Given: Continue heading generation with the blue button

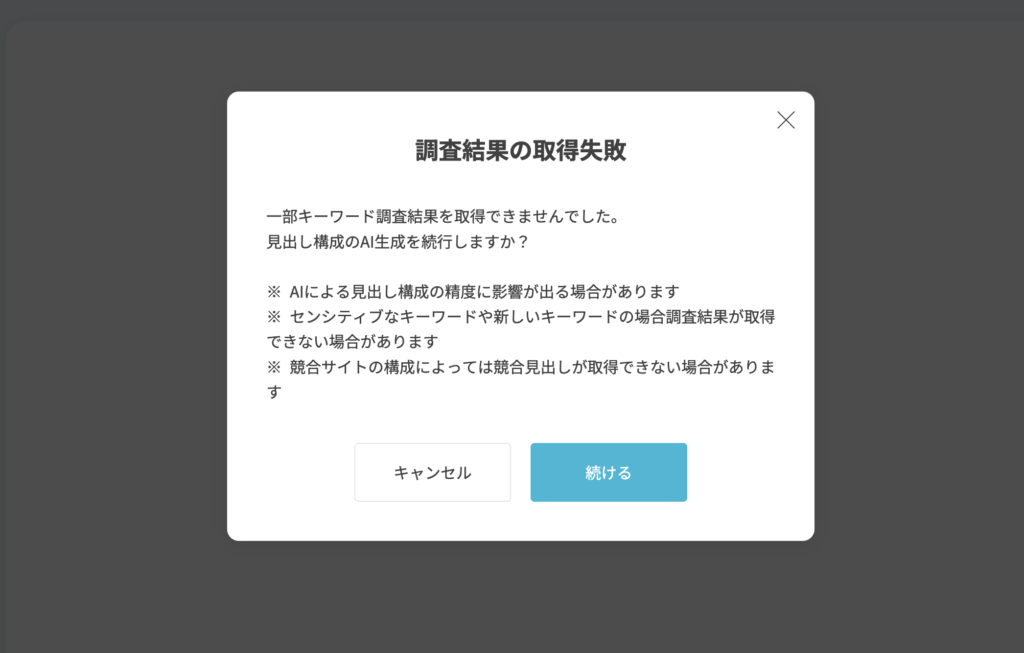Looking at the screenshot, I should (609, 472).
